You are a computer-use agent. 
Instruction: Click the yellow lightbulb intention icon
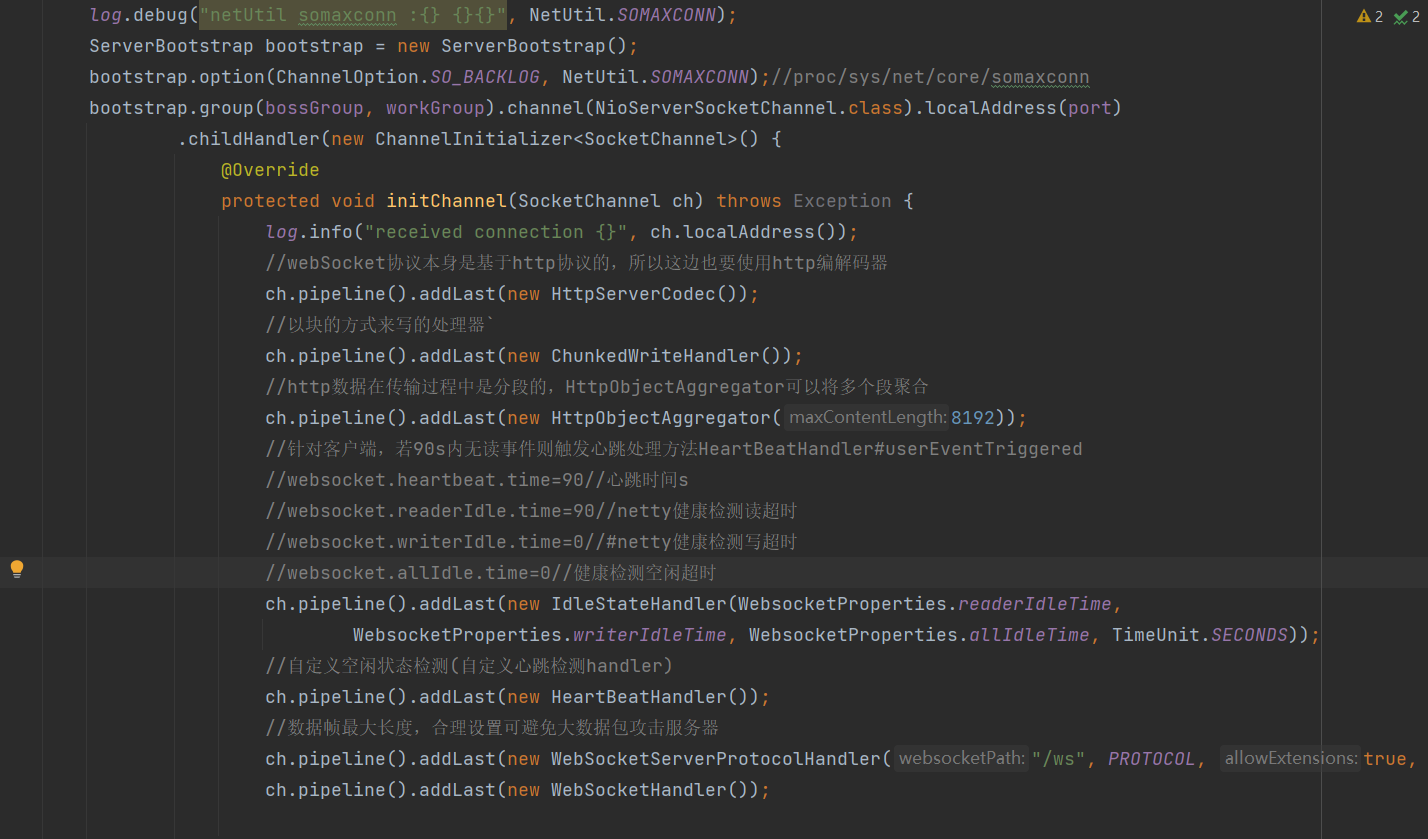click(x=17, y=569)
